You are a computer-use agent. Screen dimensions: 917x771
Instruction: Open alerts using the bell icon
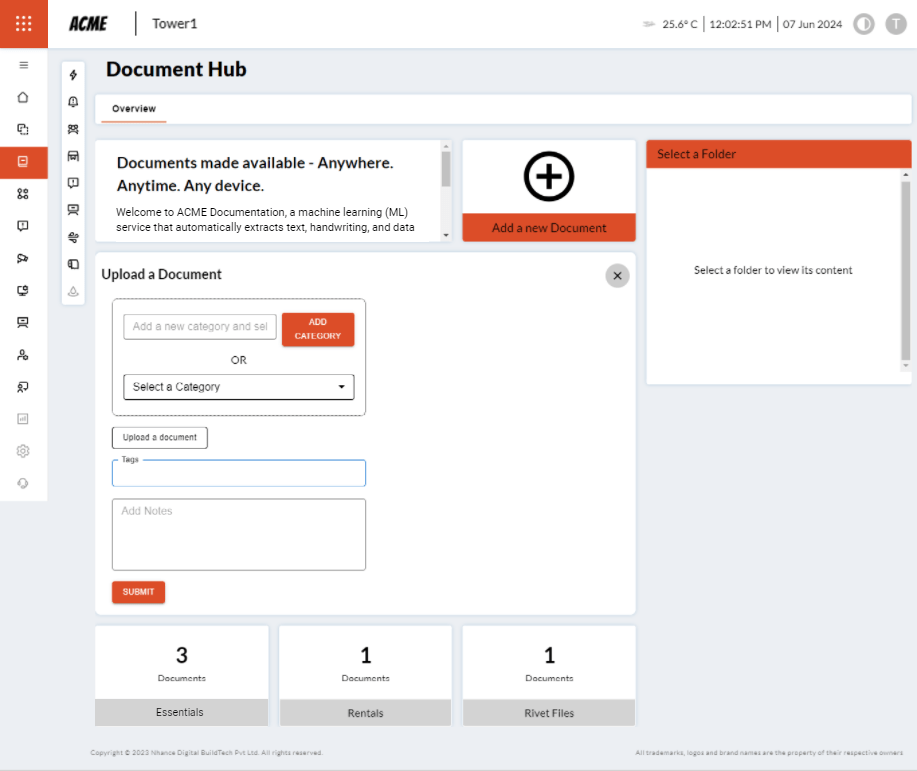(x=73, y=102)
